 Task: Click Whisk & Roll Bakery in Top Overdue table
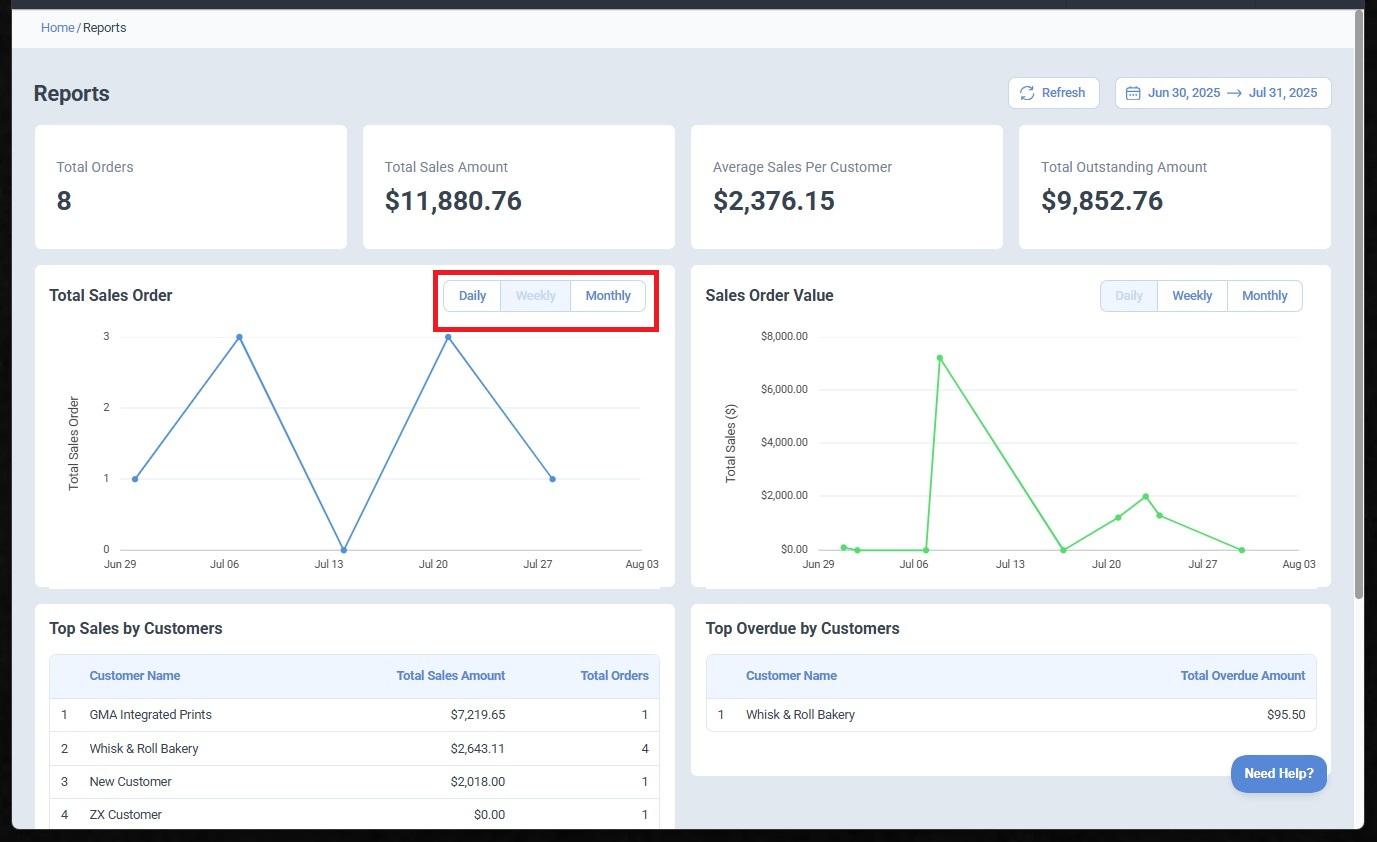[800, 715]
